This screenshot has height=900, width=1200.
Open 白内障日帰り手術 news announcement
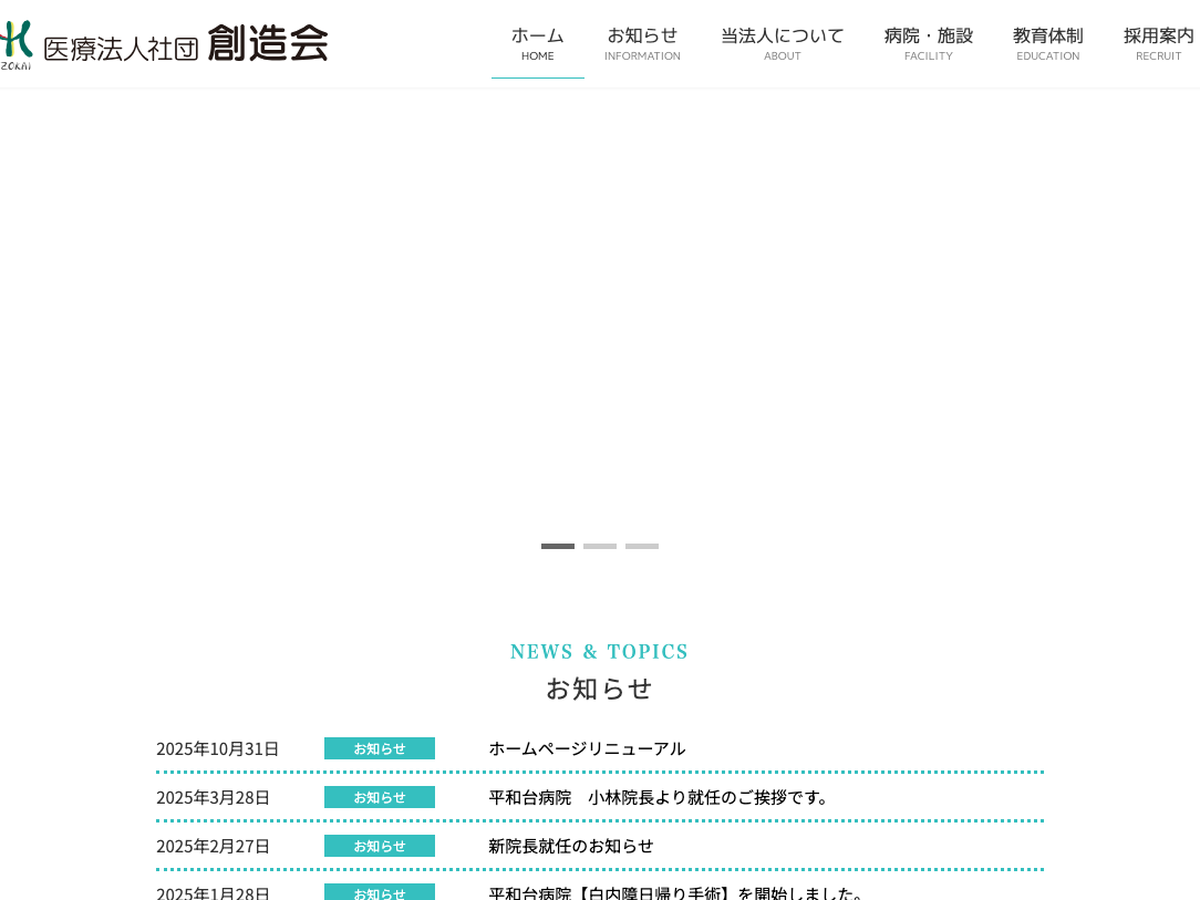678,892
